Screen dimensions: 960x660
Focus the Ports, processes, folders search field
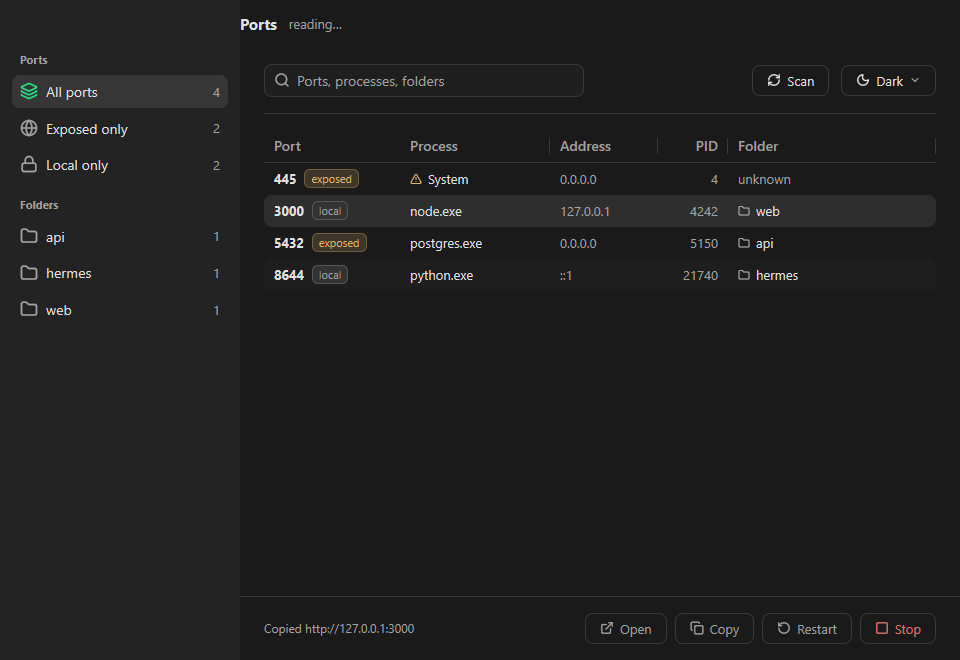point(424,81)
